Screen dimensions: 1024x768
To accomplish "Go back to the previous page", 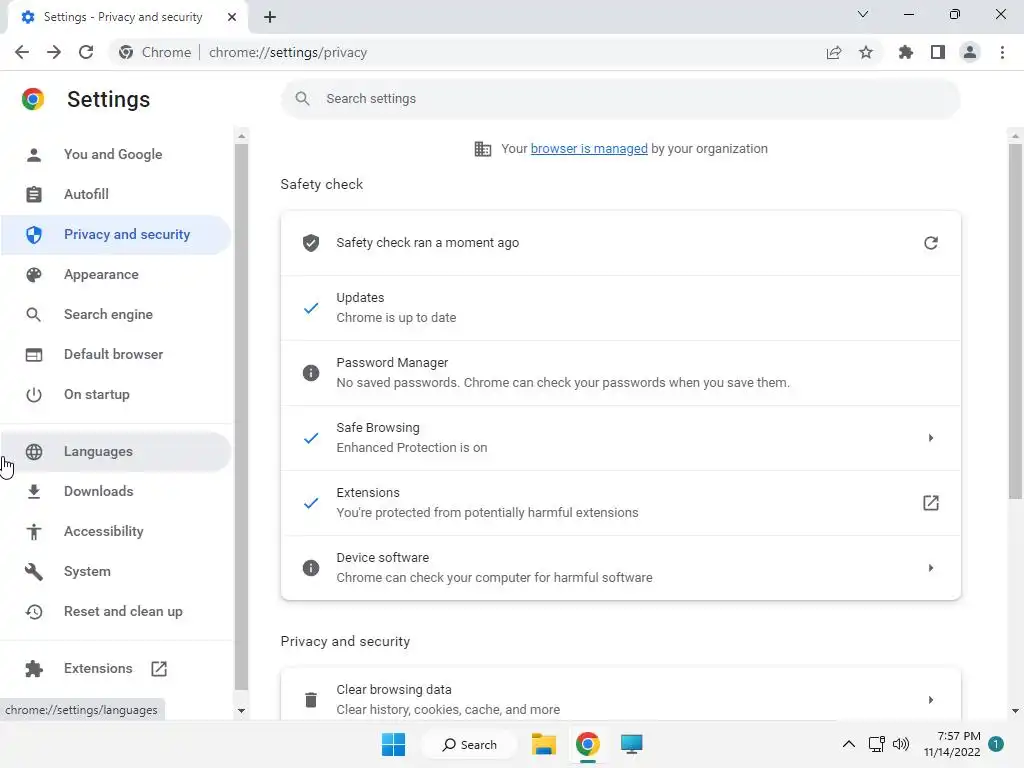I will tap(22, 52).
